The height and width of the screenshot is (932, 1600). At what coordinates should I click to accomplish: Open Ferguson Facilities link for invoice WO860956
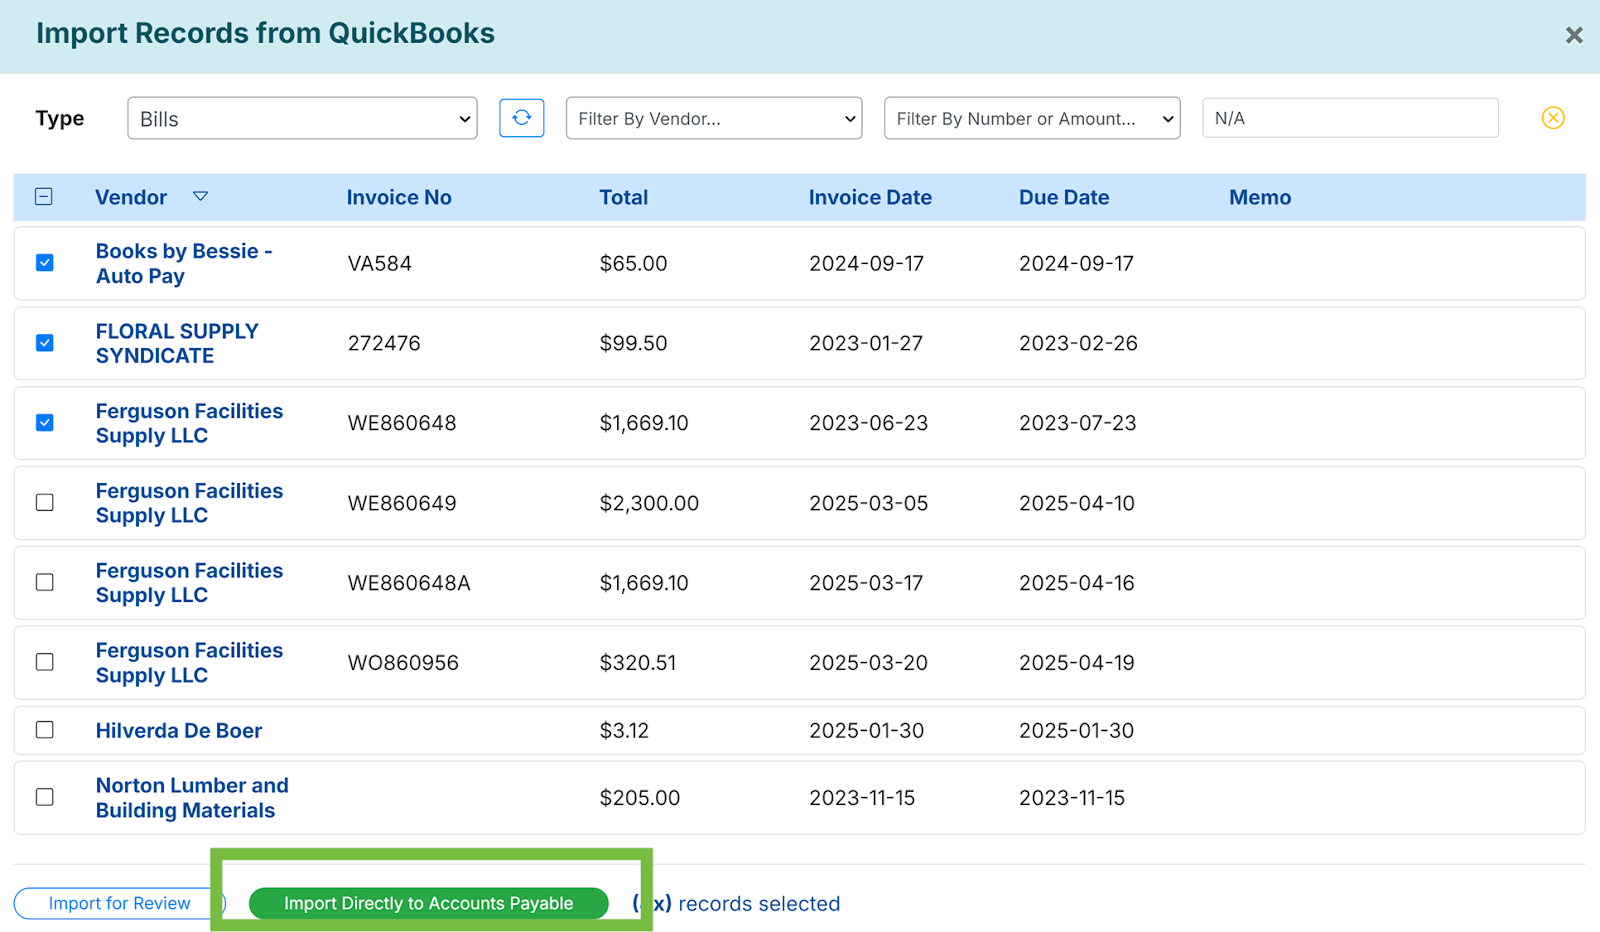pyautogui.click(x=189, y=662)
